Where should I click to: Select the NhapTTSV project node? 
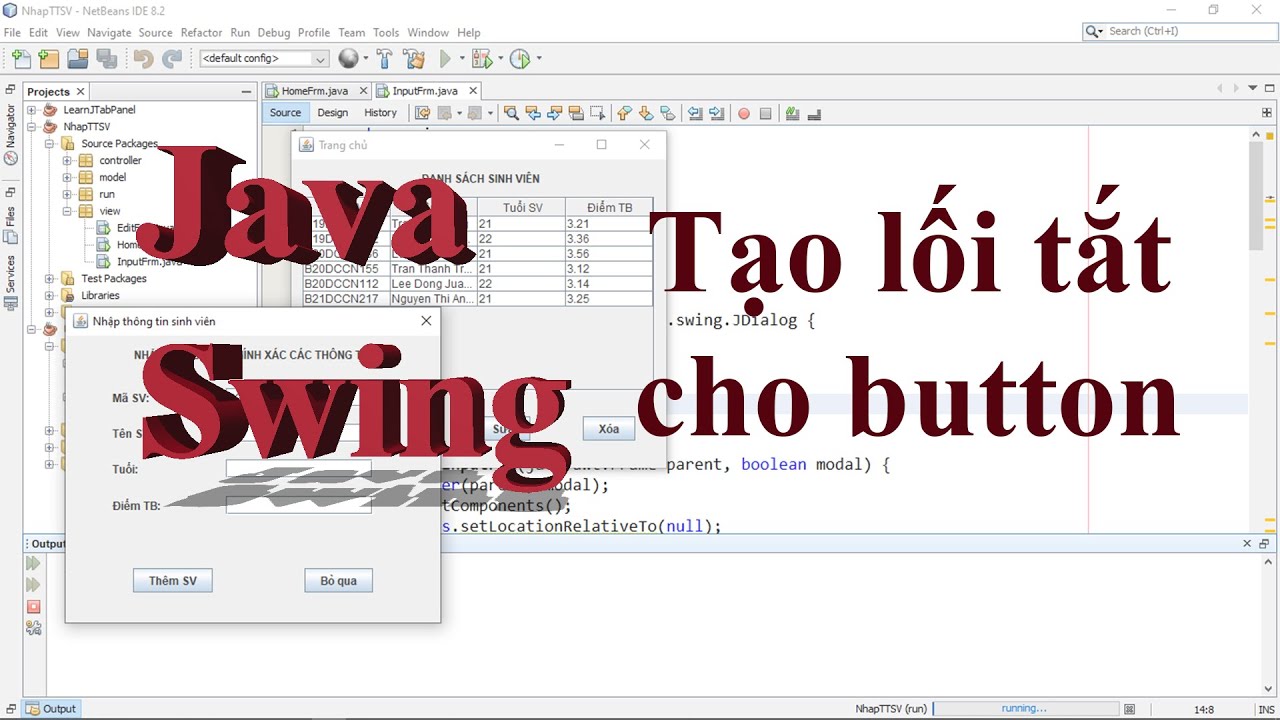pyautogui.click(x=86, y=127)
